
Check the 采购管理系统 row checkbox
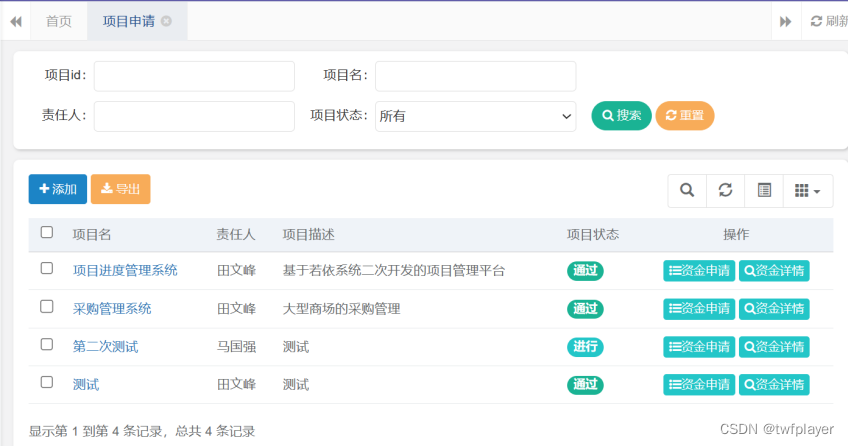pos(47,306)
